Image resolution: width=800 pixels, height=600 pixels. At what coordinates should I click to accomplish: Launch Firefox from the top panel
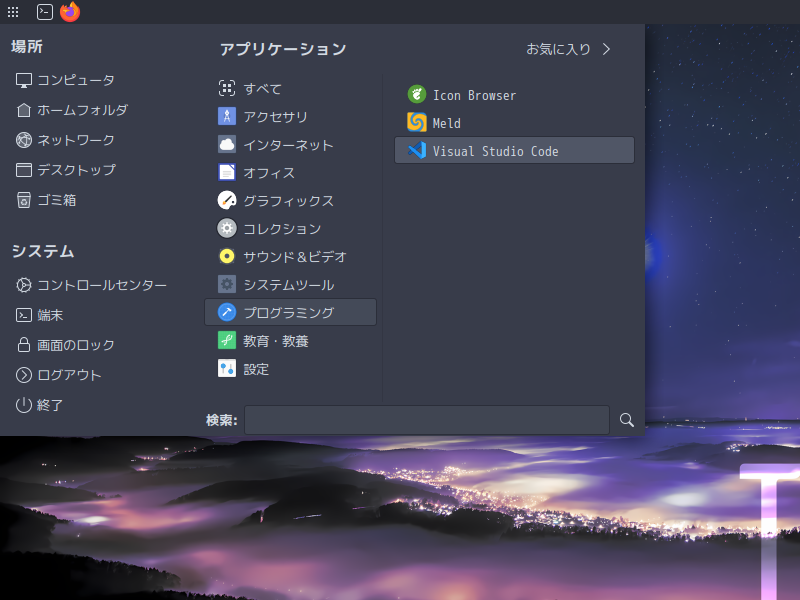(x=69, y=12)
